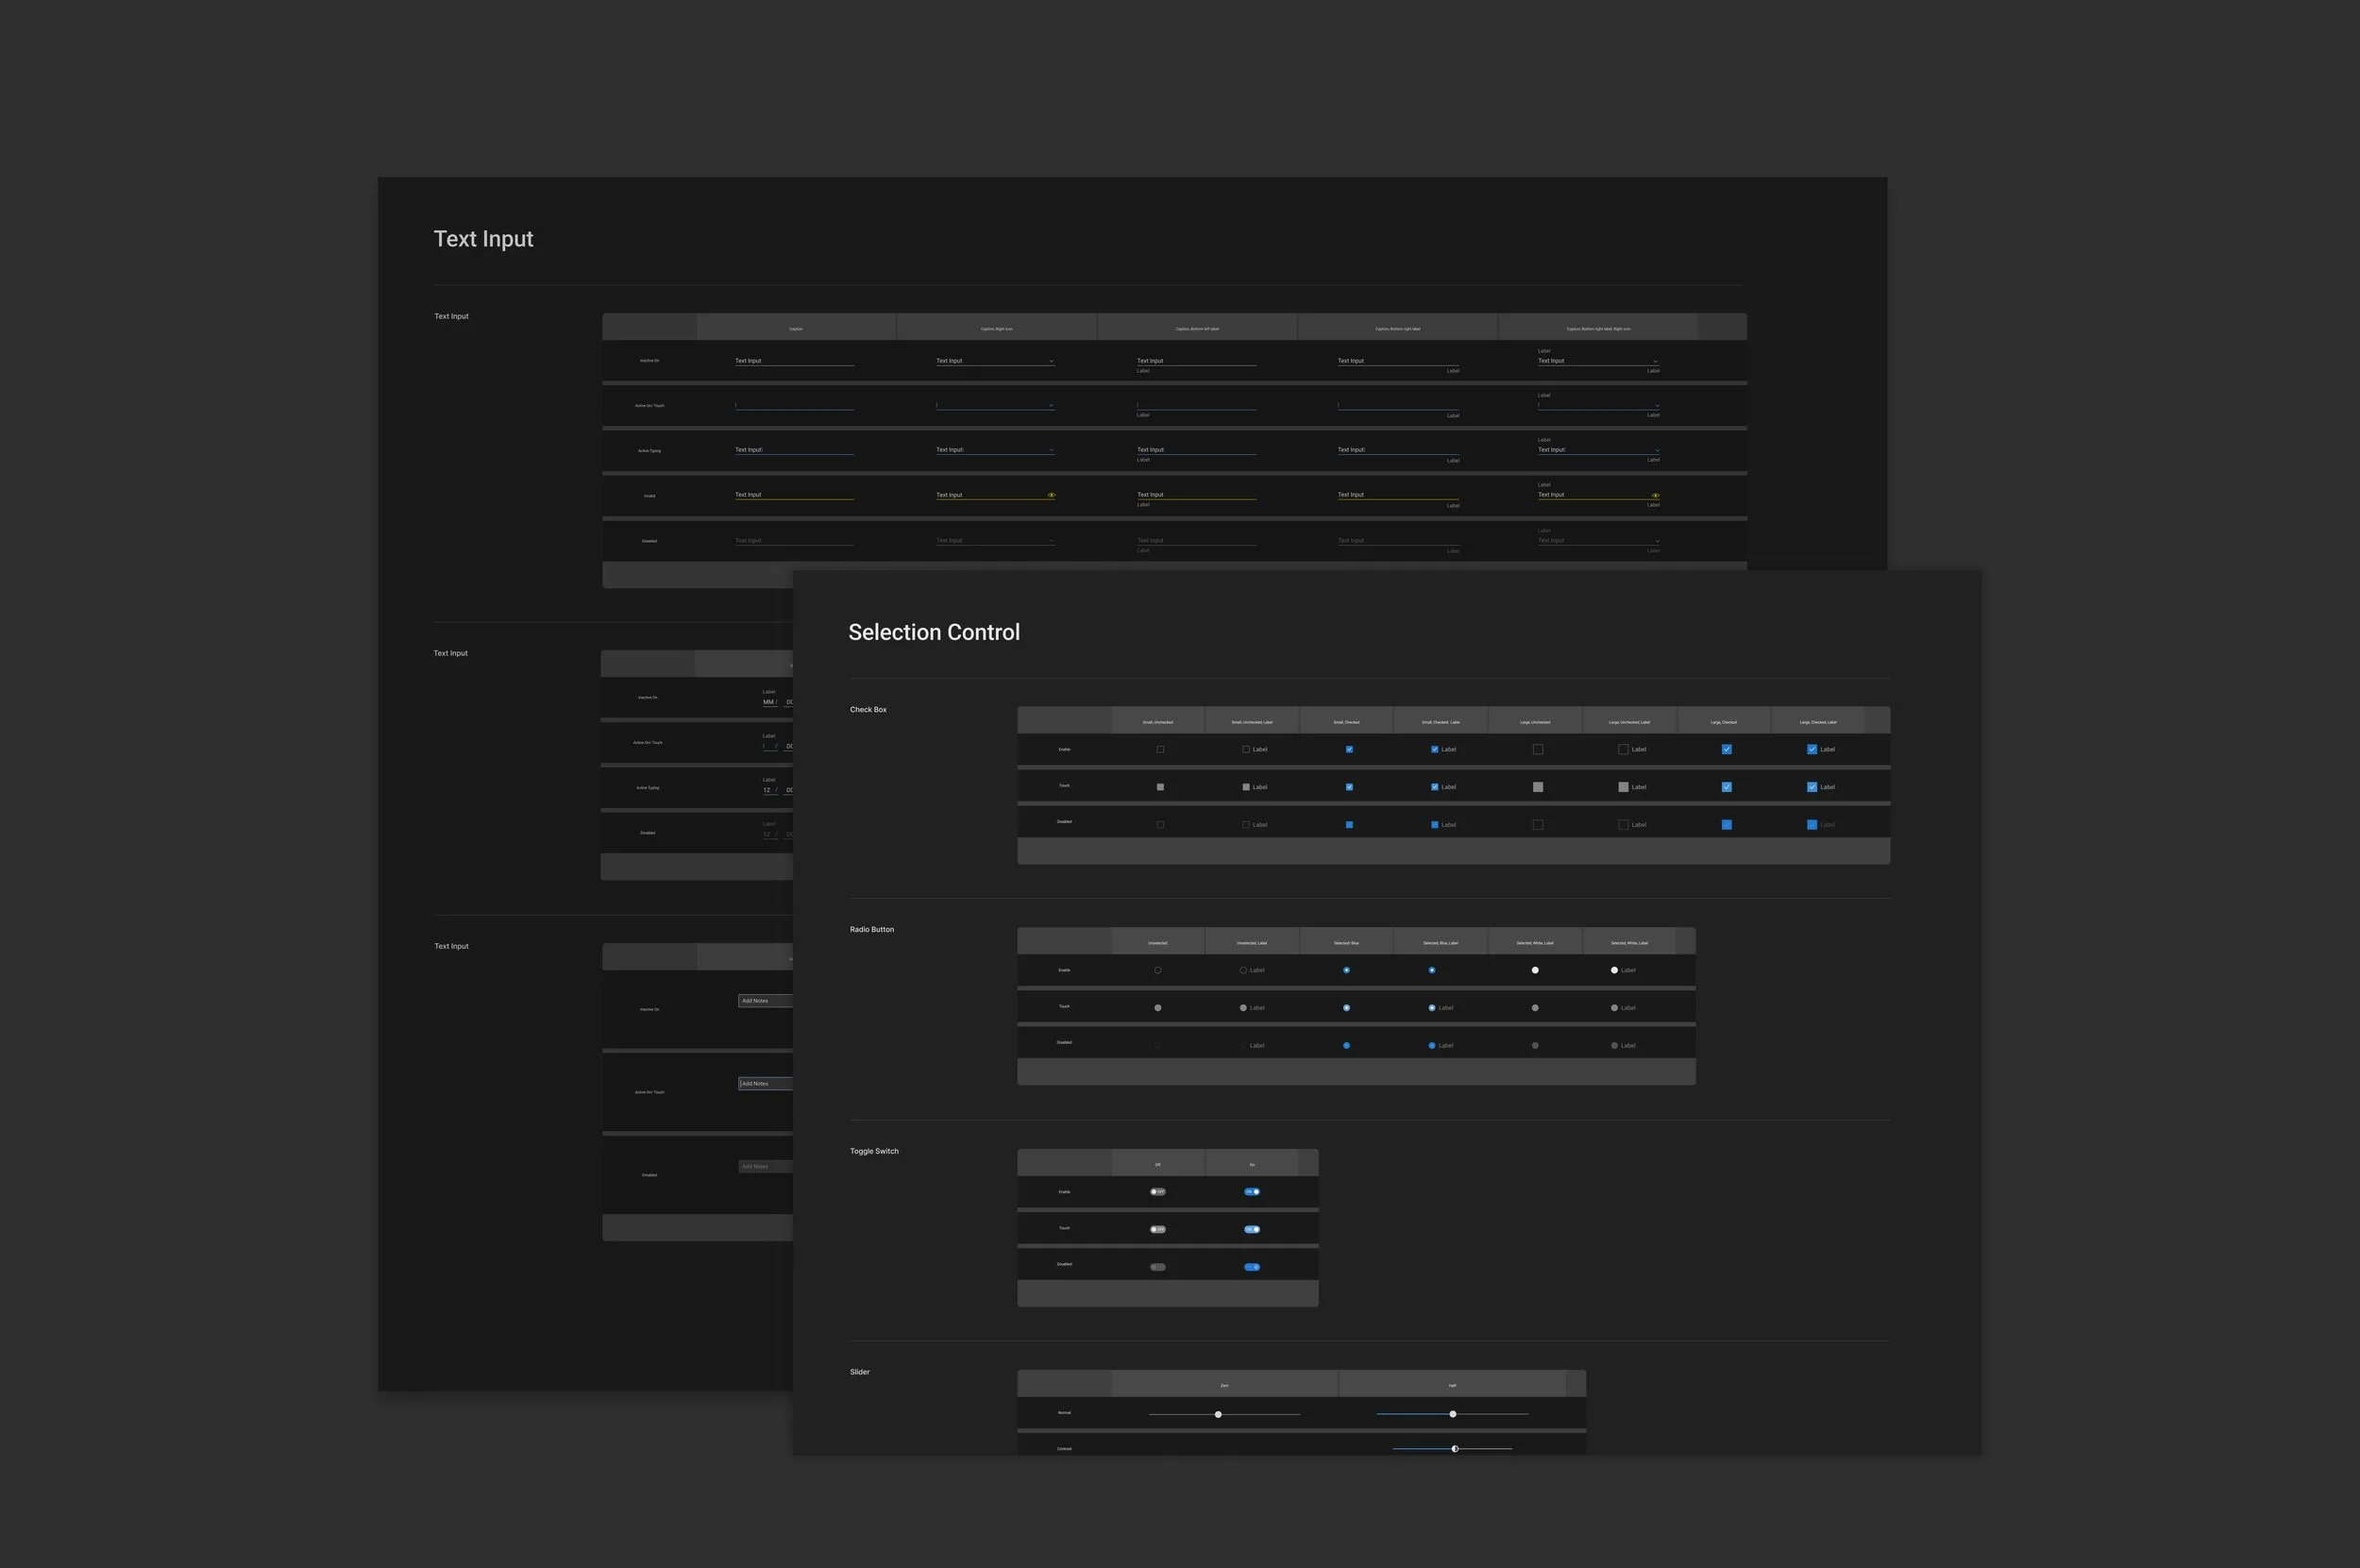Expand chevron in Inactive On row, Caption Right icon column
The width and height of the screenshot is (2360, 1568).
[x=1051, y=361]
